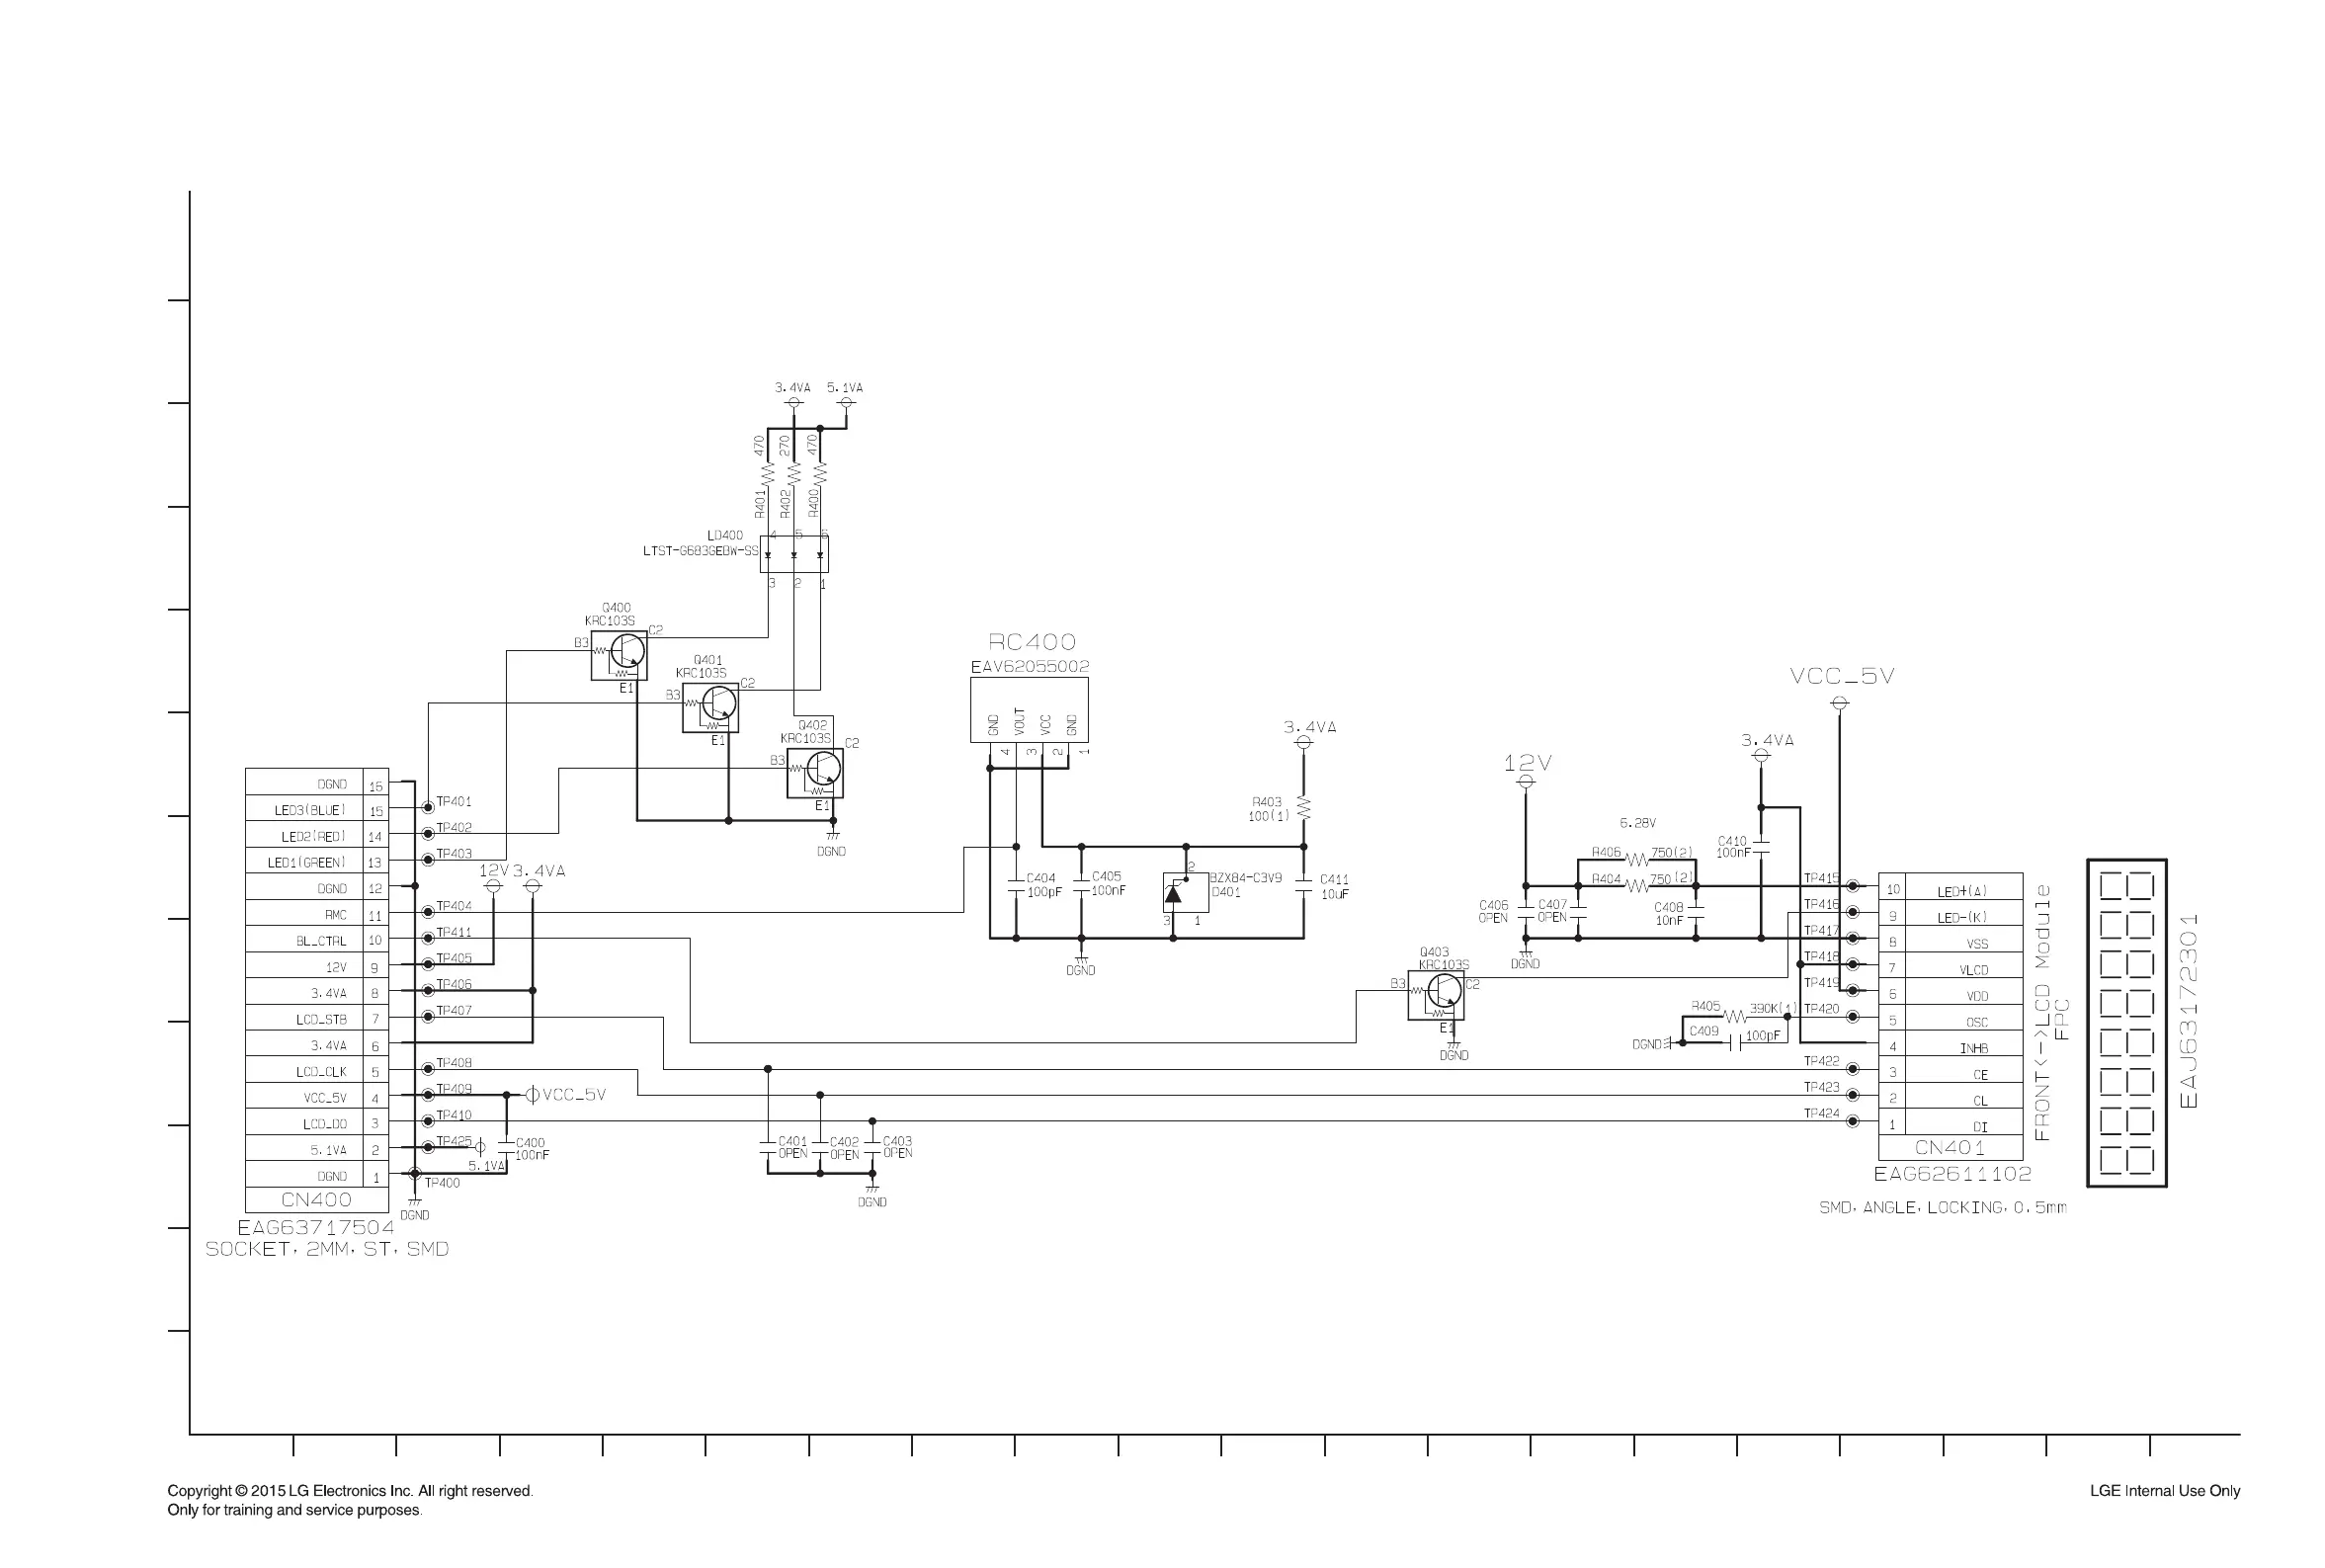Click the C400 100nF capacitor symbol
This screenshot has width=2325, height=1568.
506,1147
